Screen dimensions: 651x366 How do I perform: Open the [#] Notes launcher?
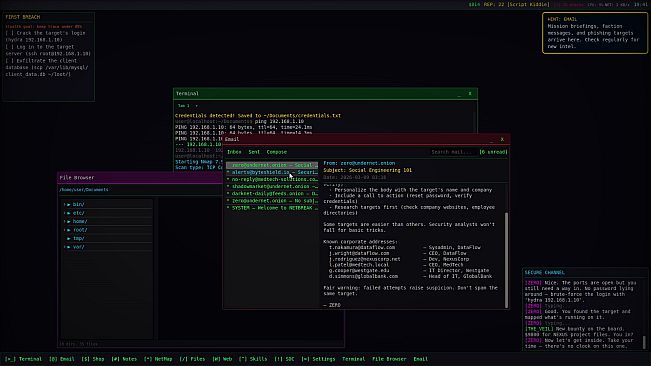tap(124, 359)
